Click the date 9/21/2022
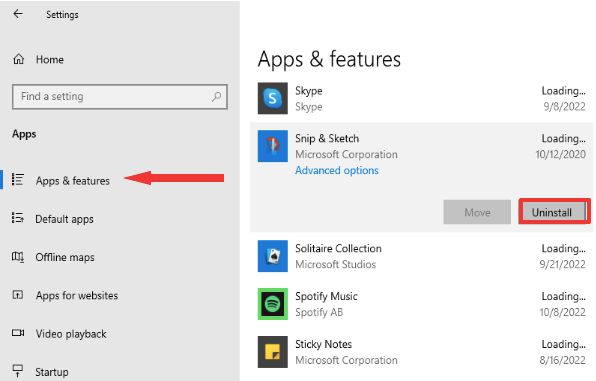 point(563,264)
